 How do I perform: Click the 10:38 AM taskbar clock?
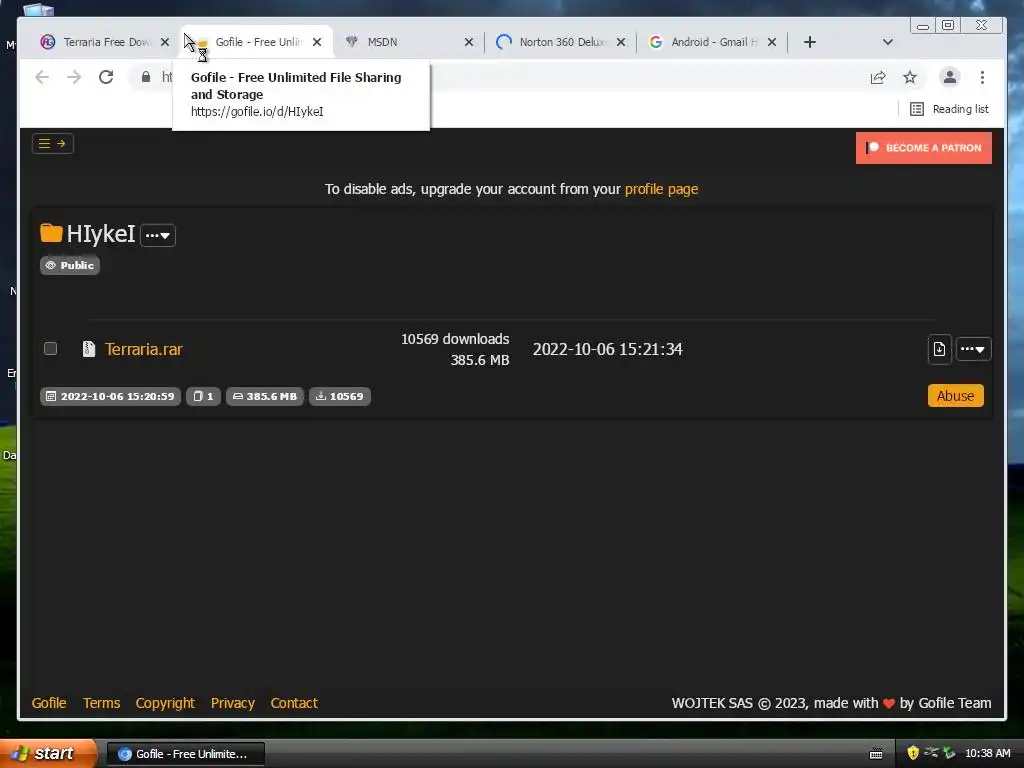coord(987,754)
